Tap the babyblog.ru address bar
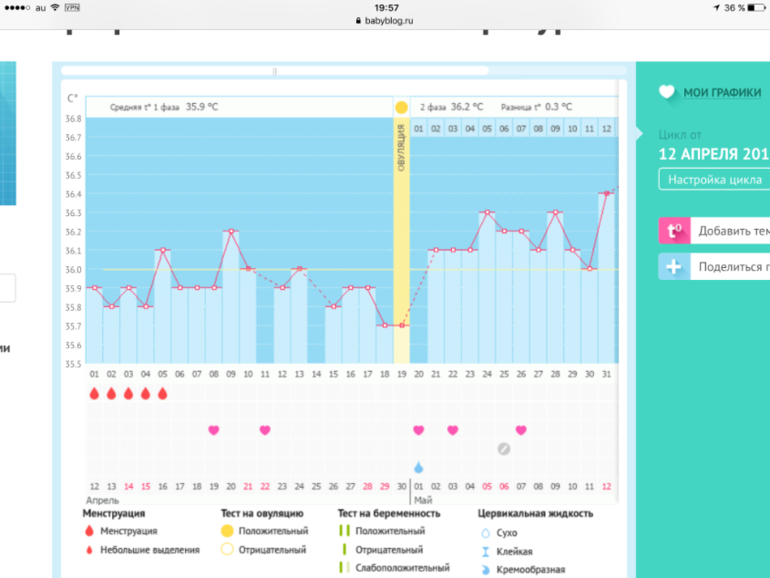Image resolution: width=770 pixels, height=578 pixels. [385, 19]
